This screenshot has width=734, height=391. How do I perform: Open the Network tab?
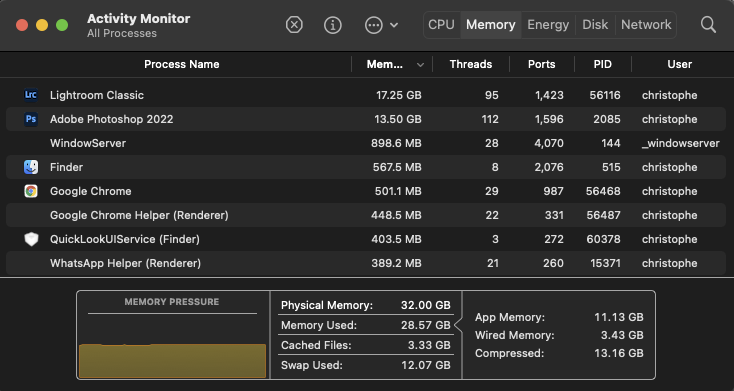coord(646,25)
